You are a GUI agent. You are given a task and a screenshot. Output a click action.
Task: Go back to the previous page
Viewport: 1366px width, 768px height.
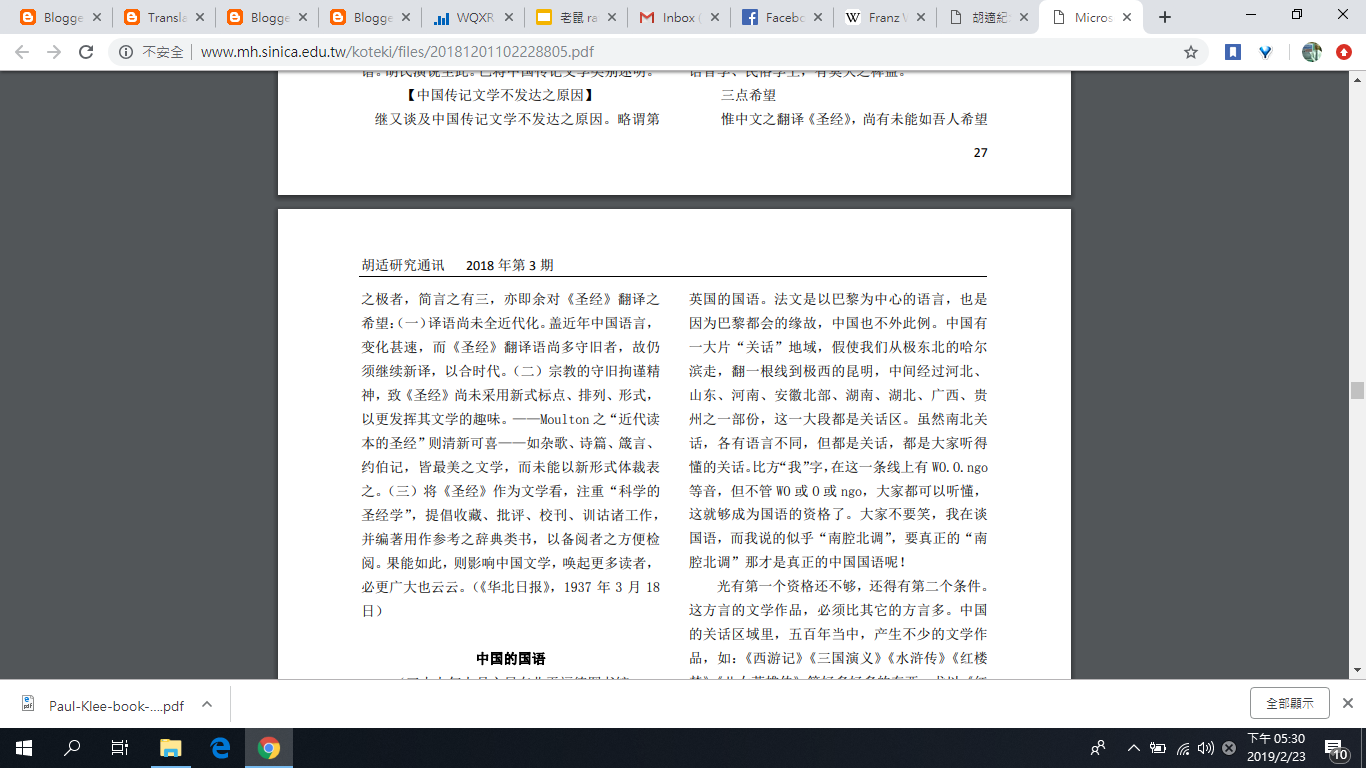[22, 53]
